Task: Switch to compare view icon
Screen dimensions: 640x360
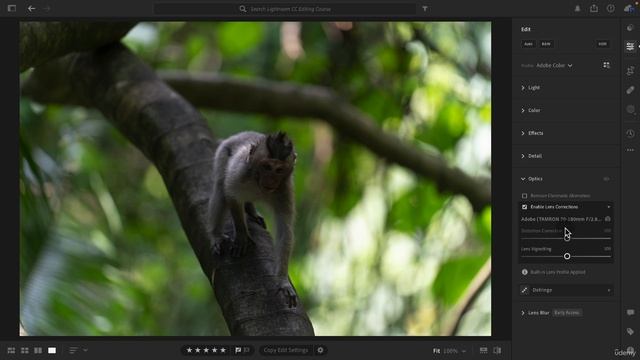Action: tap(38, 350)
